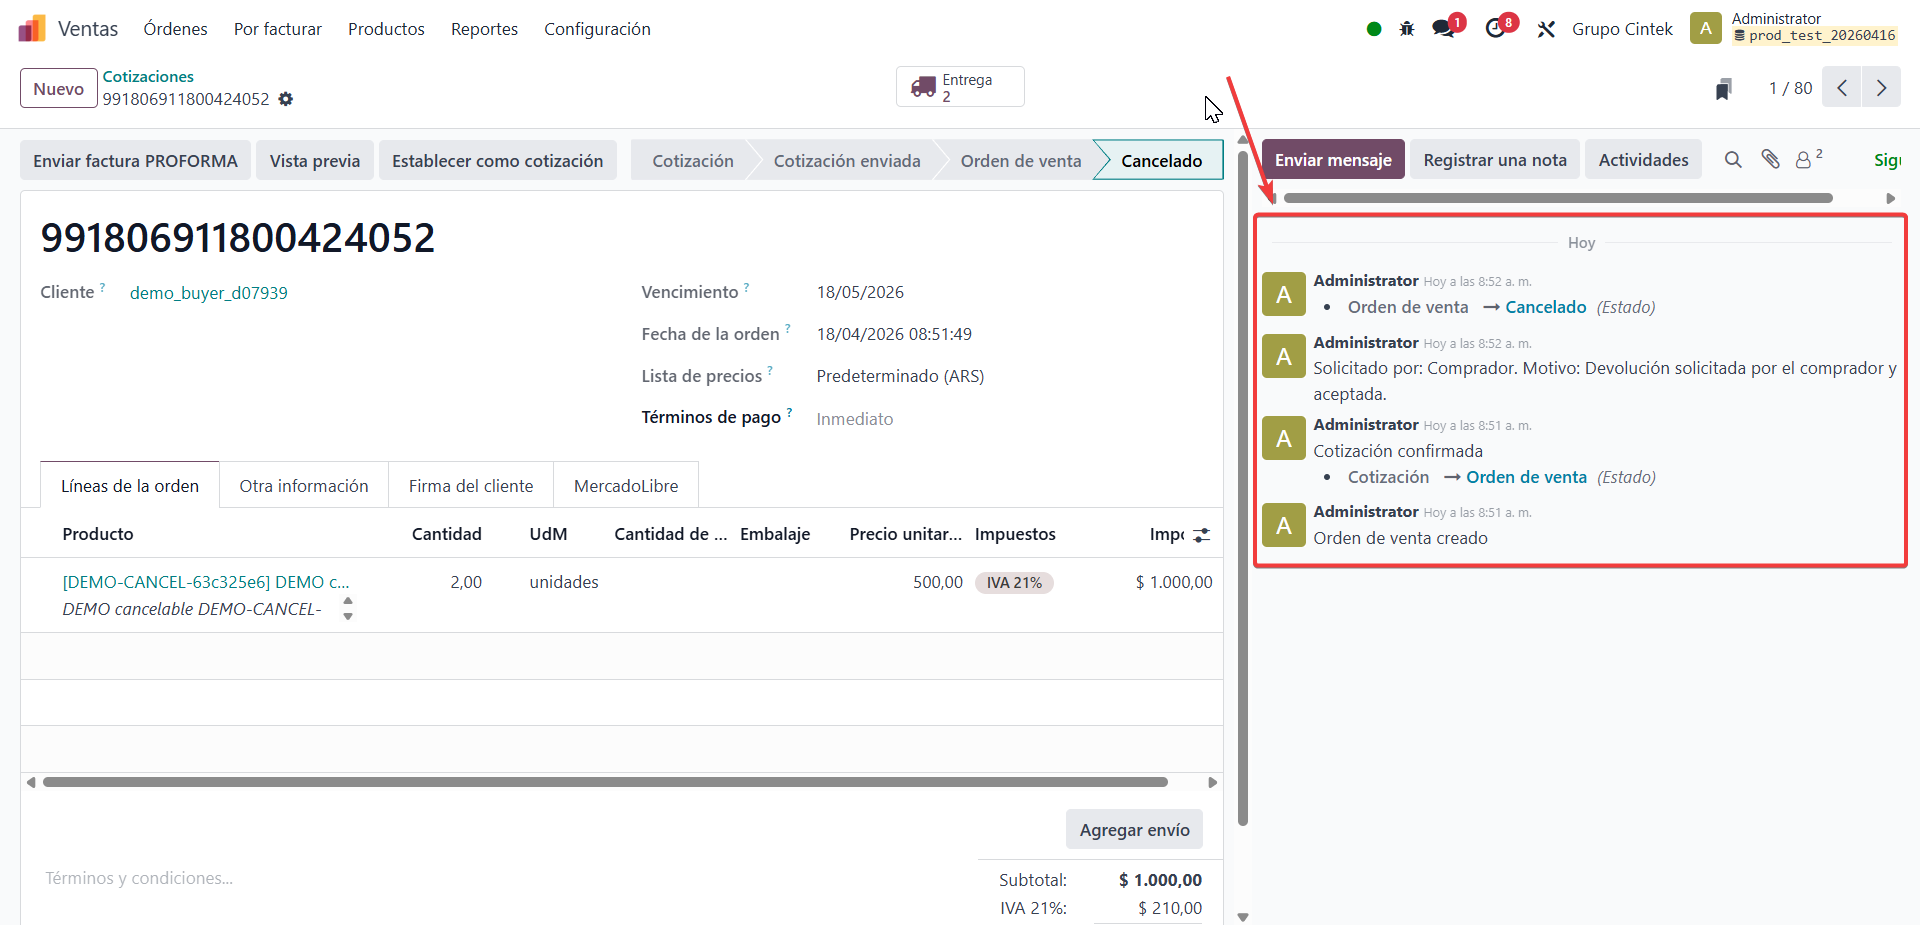Open the gear actions menu next to the order number
Image resolution: width=1920 pixels, height=925 pixels.
click(x=286, y=99)
